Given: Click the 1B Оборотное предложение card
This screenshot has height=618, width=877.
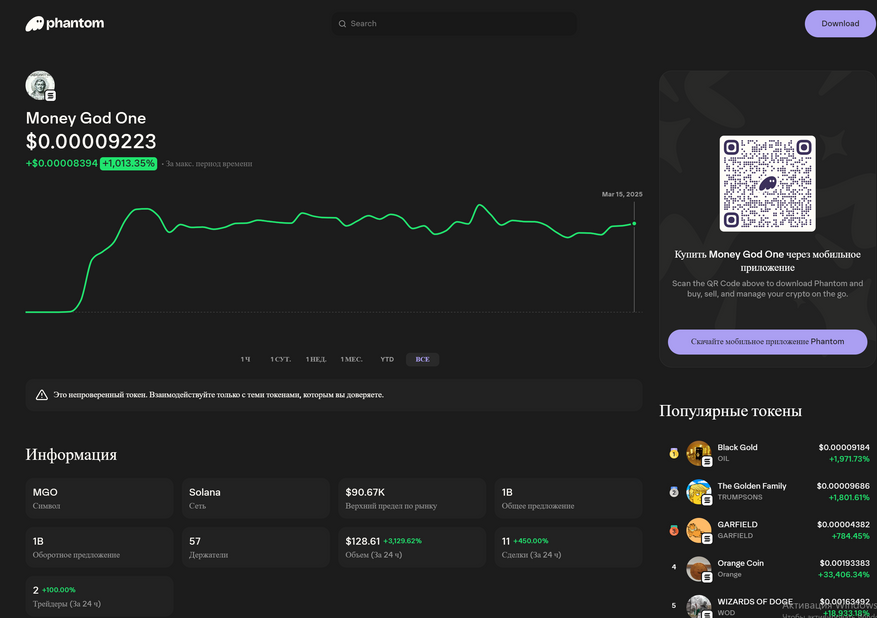Looking at the screenshot, I should (x=100, y=548).
